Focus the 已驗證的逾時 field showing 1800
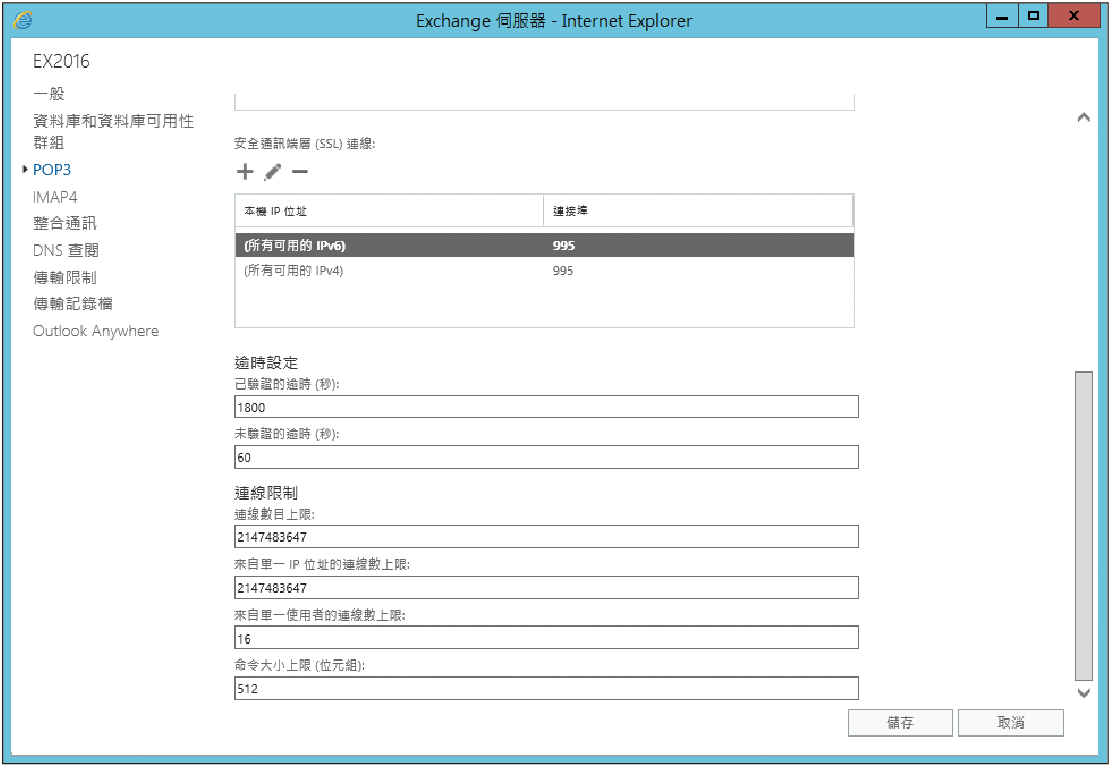Image resolution: width=1113 pixels, height=768 pixels. [x=547, y=407]
